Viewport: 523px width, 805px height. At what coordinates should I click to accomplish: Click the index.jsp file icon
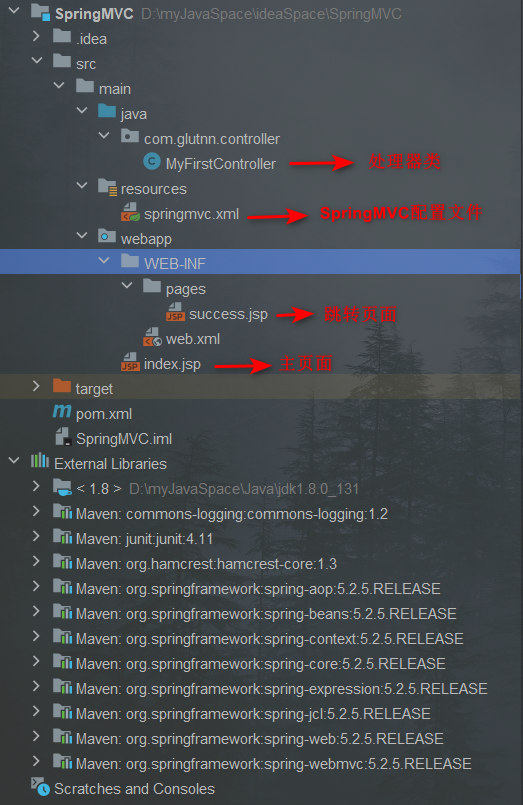pos(130,362)
